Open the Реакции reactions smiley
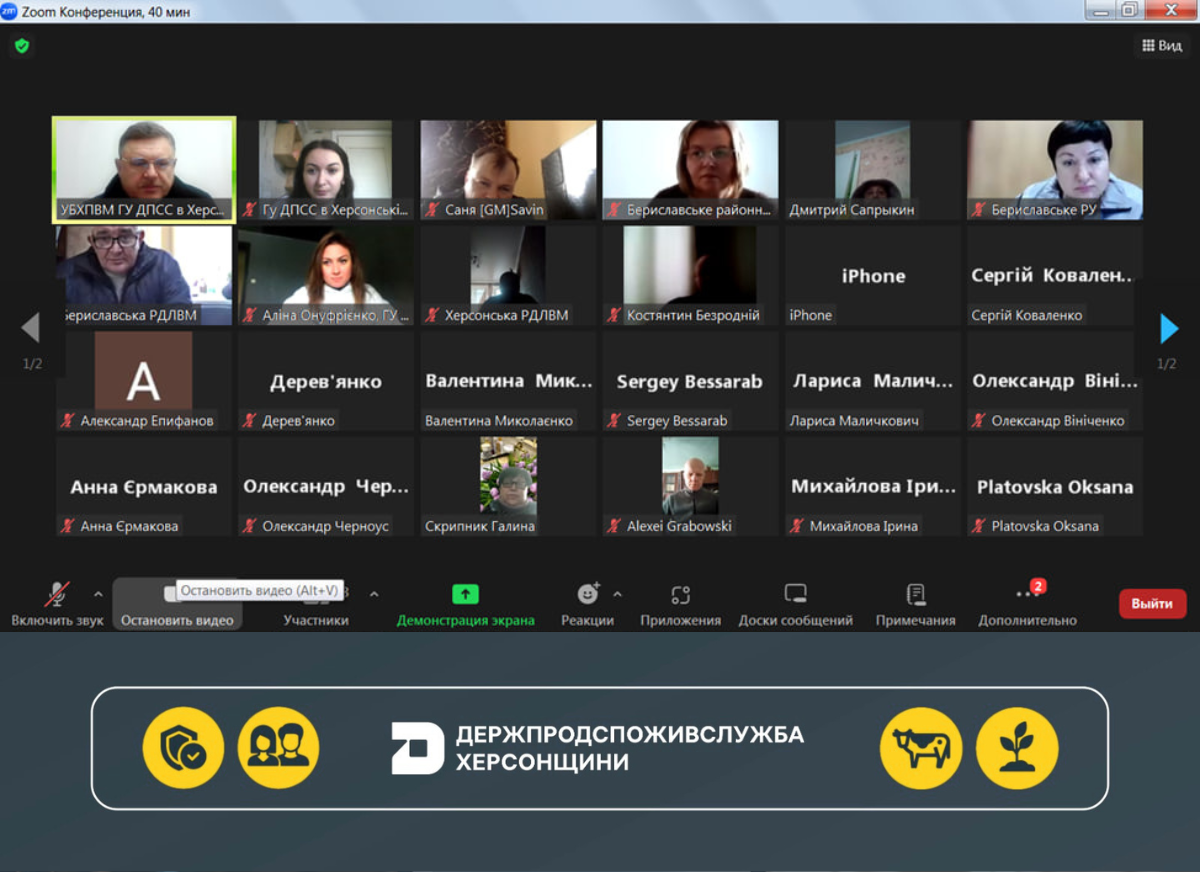 click(588, 603)
